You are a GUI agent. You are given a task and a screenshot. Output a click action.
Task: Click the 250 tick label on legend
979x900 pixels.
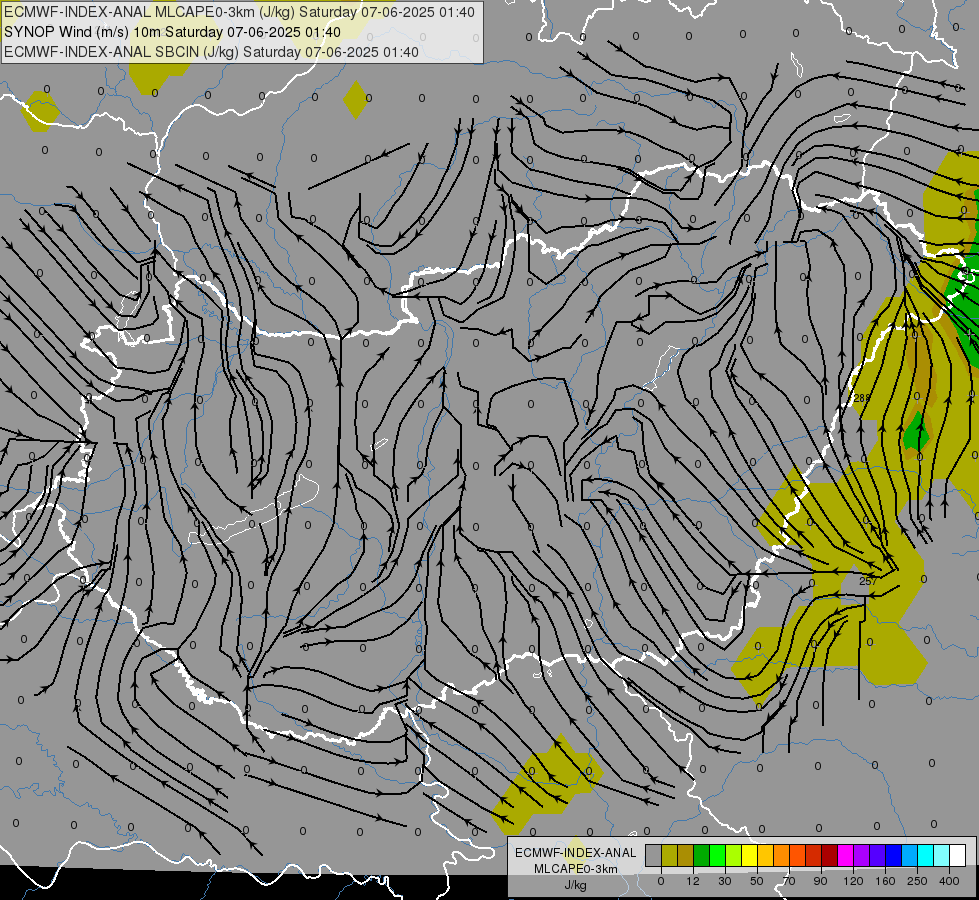(x=917, y=881)
